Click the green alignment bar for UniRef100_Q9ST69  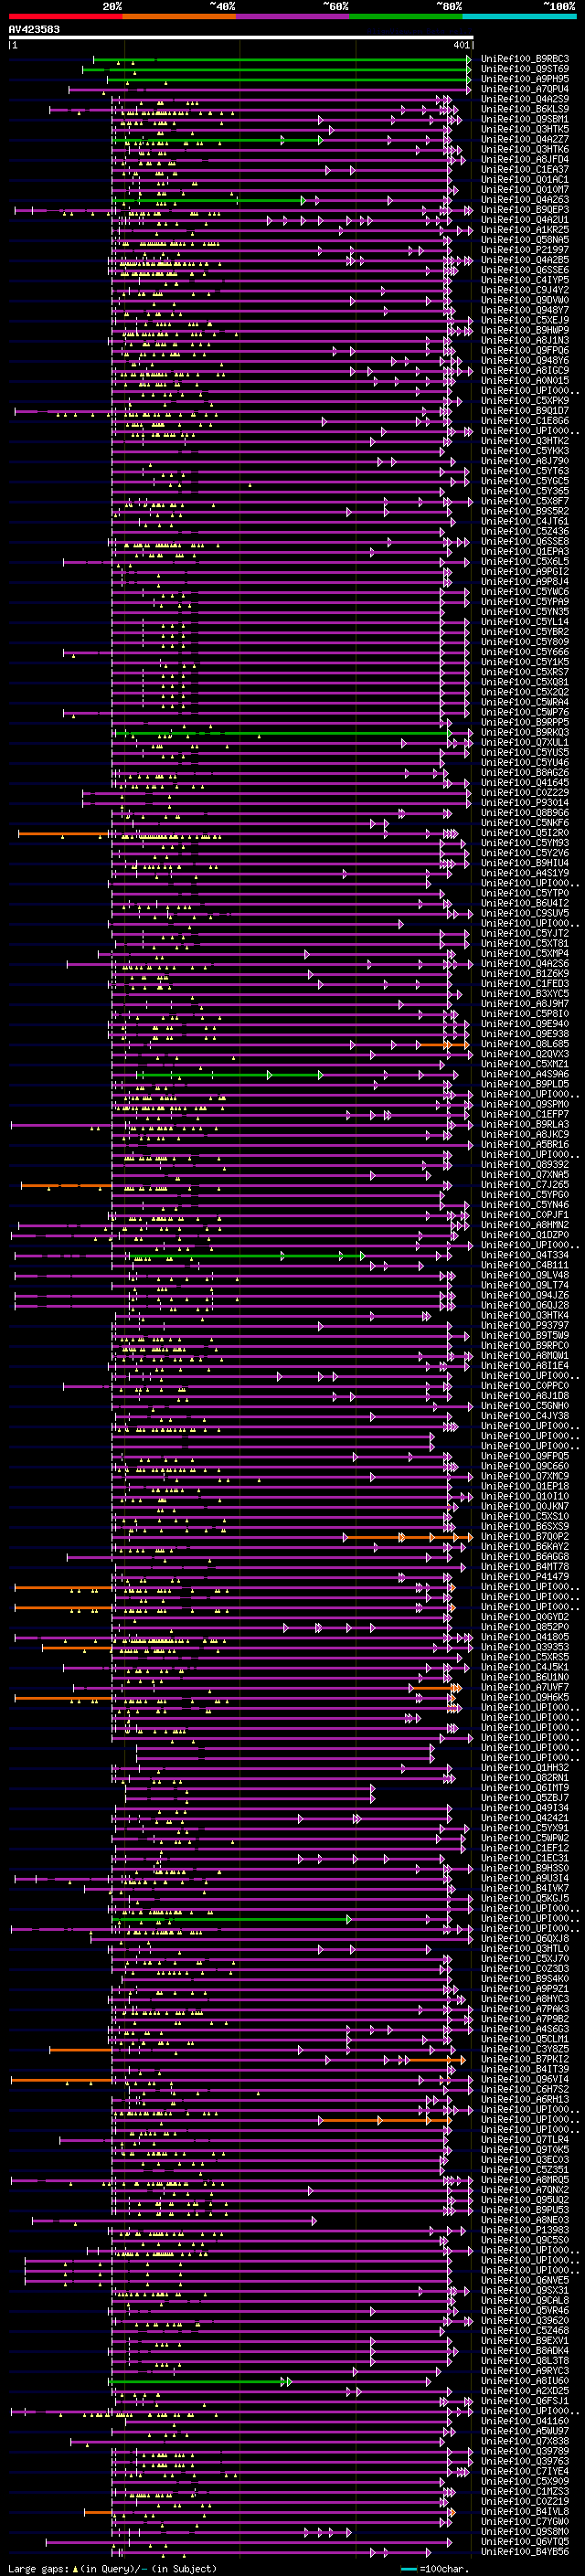pos(276,69)
